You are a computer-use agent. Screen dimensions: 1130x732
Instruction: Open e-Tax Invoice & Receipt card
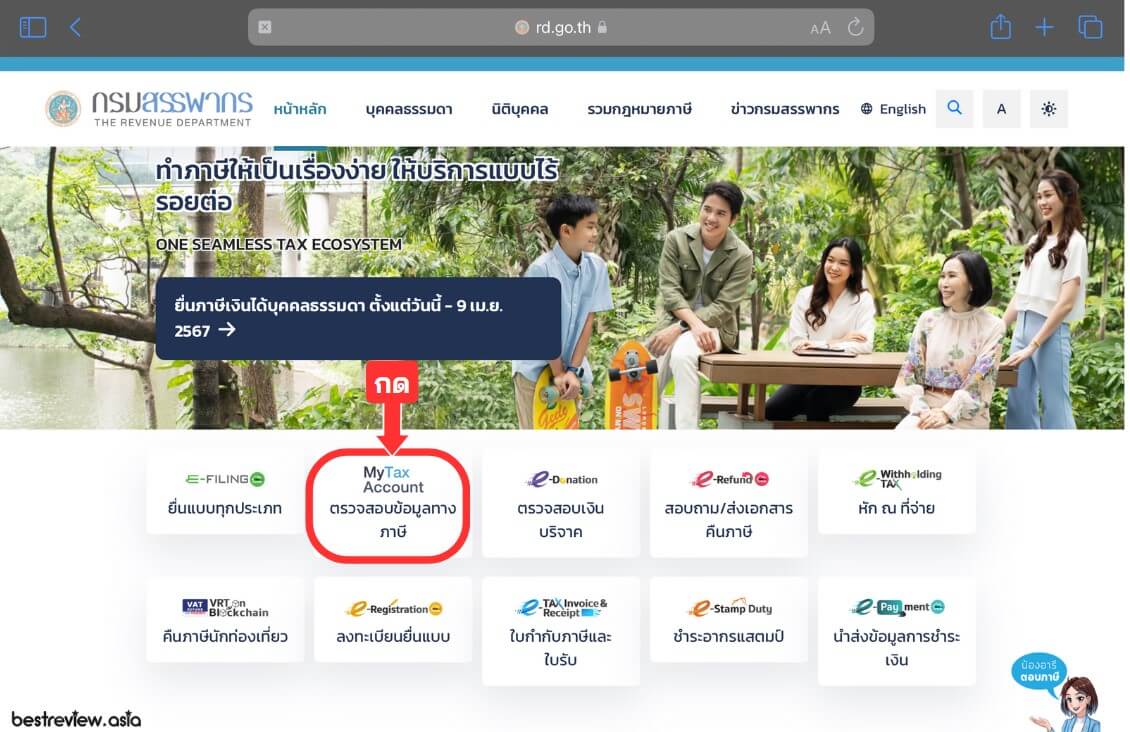pyautogui.click(x=561, y=631)
